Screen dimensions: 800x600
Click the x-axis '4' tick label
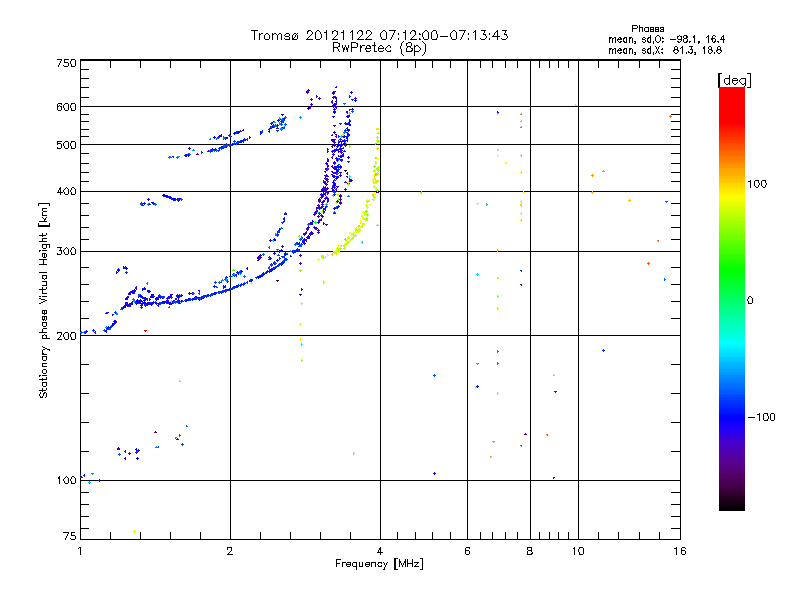380,551
